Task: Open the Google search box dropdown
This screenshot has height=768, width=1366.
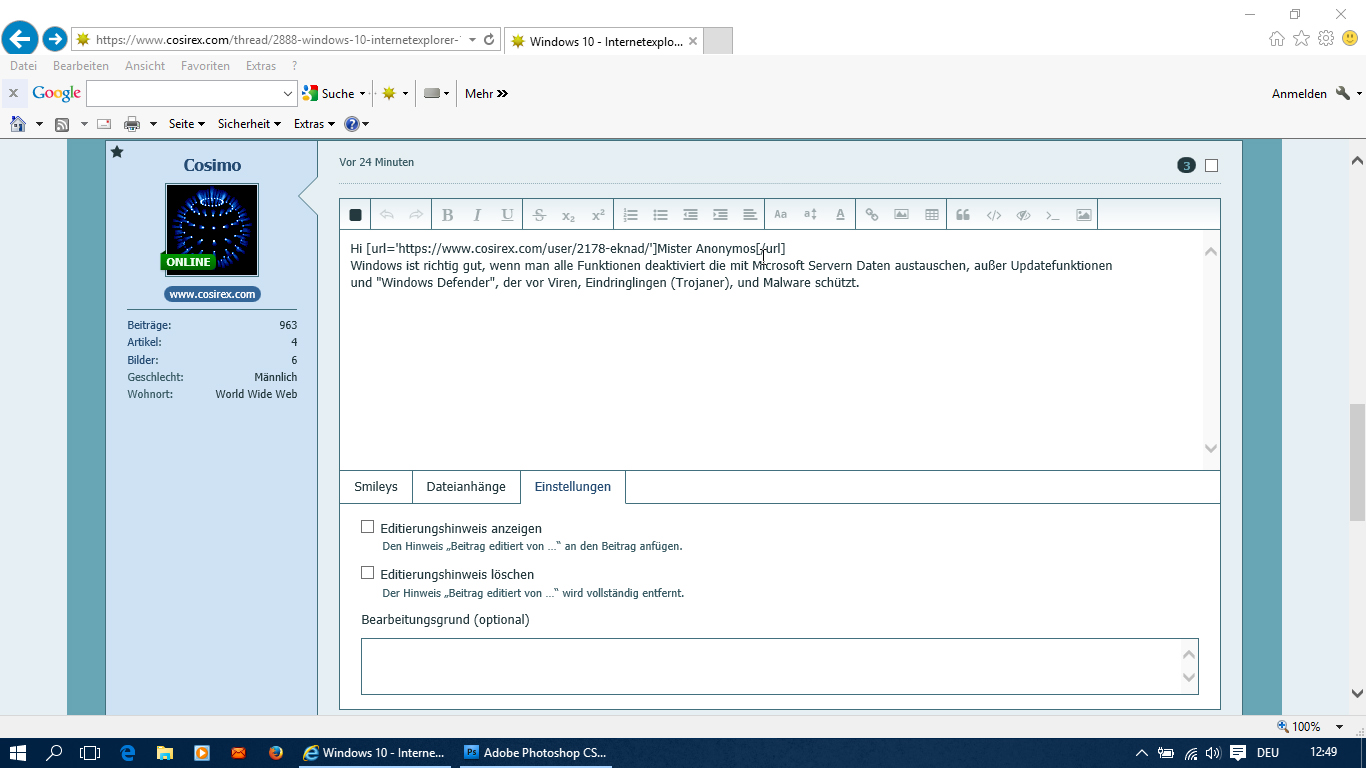Action: 289,94
